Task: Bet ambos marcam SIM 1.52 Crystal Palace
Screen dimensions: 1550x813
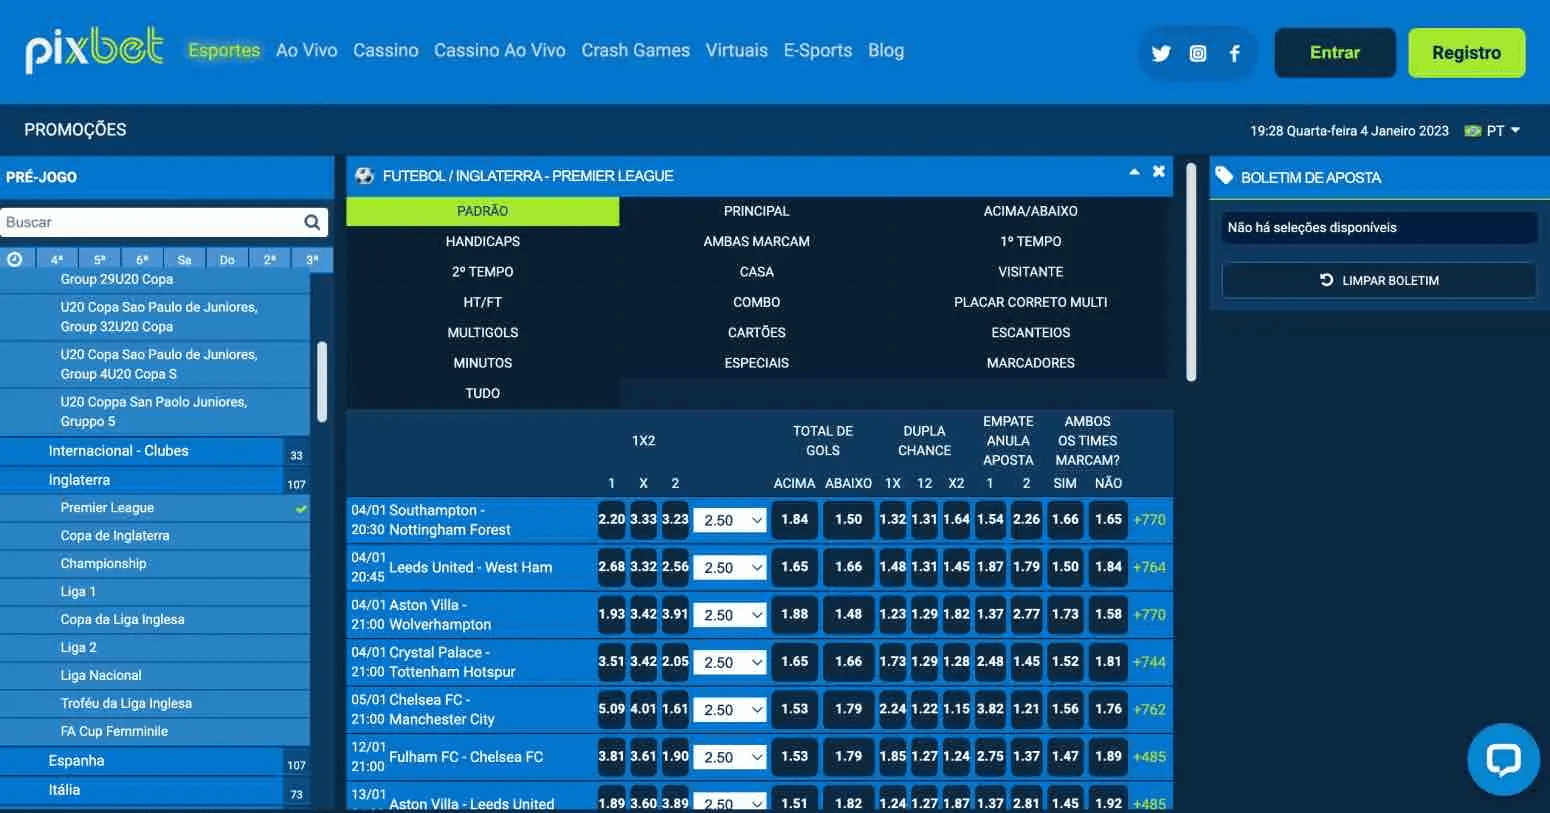Action: pos(1066,662)
